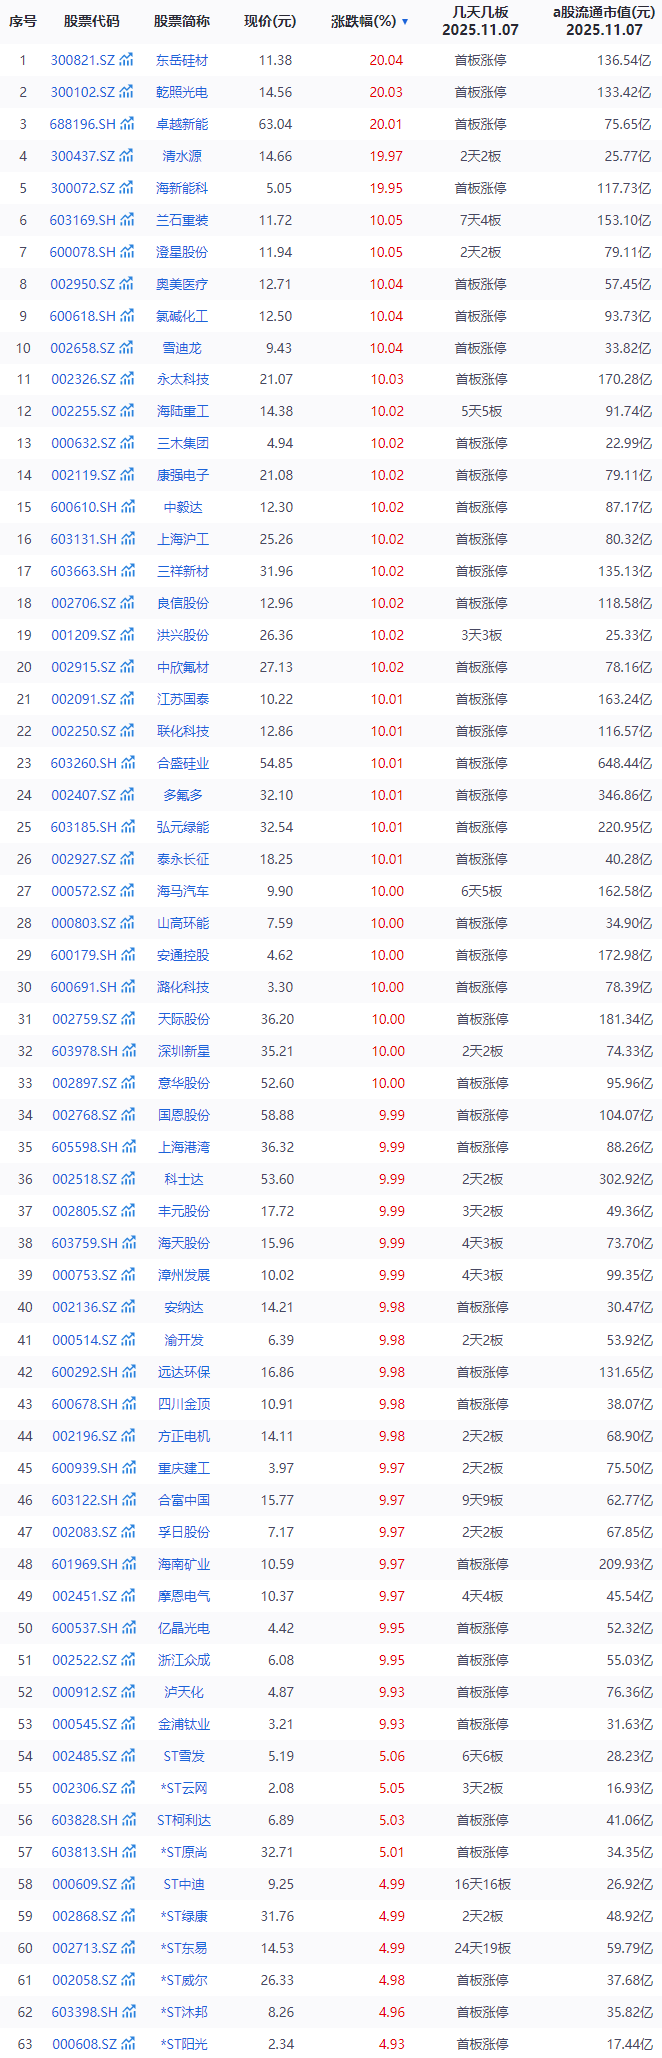Click the trend chart icon for 603169.SH
662x2058 pixels.
coord(127,220)
